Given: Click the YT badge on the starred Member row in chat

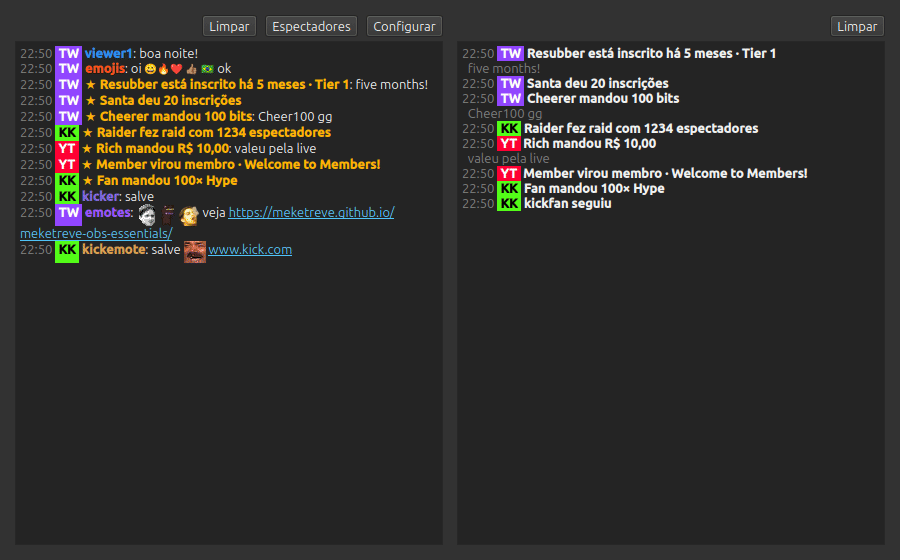Looking at the screenshot, I should pos(67,165).
